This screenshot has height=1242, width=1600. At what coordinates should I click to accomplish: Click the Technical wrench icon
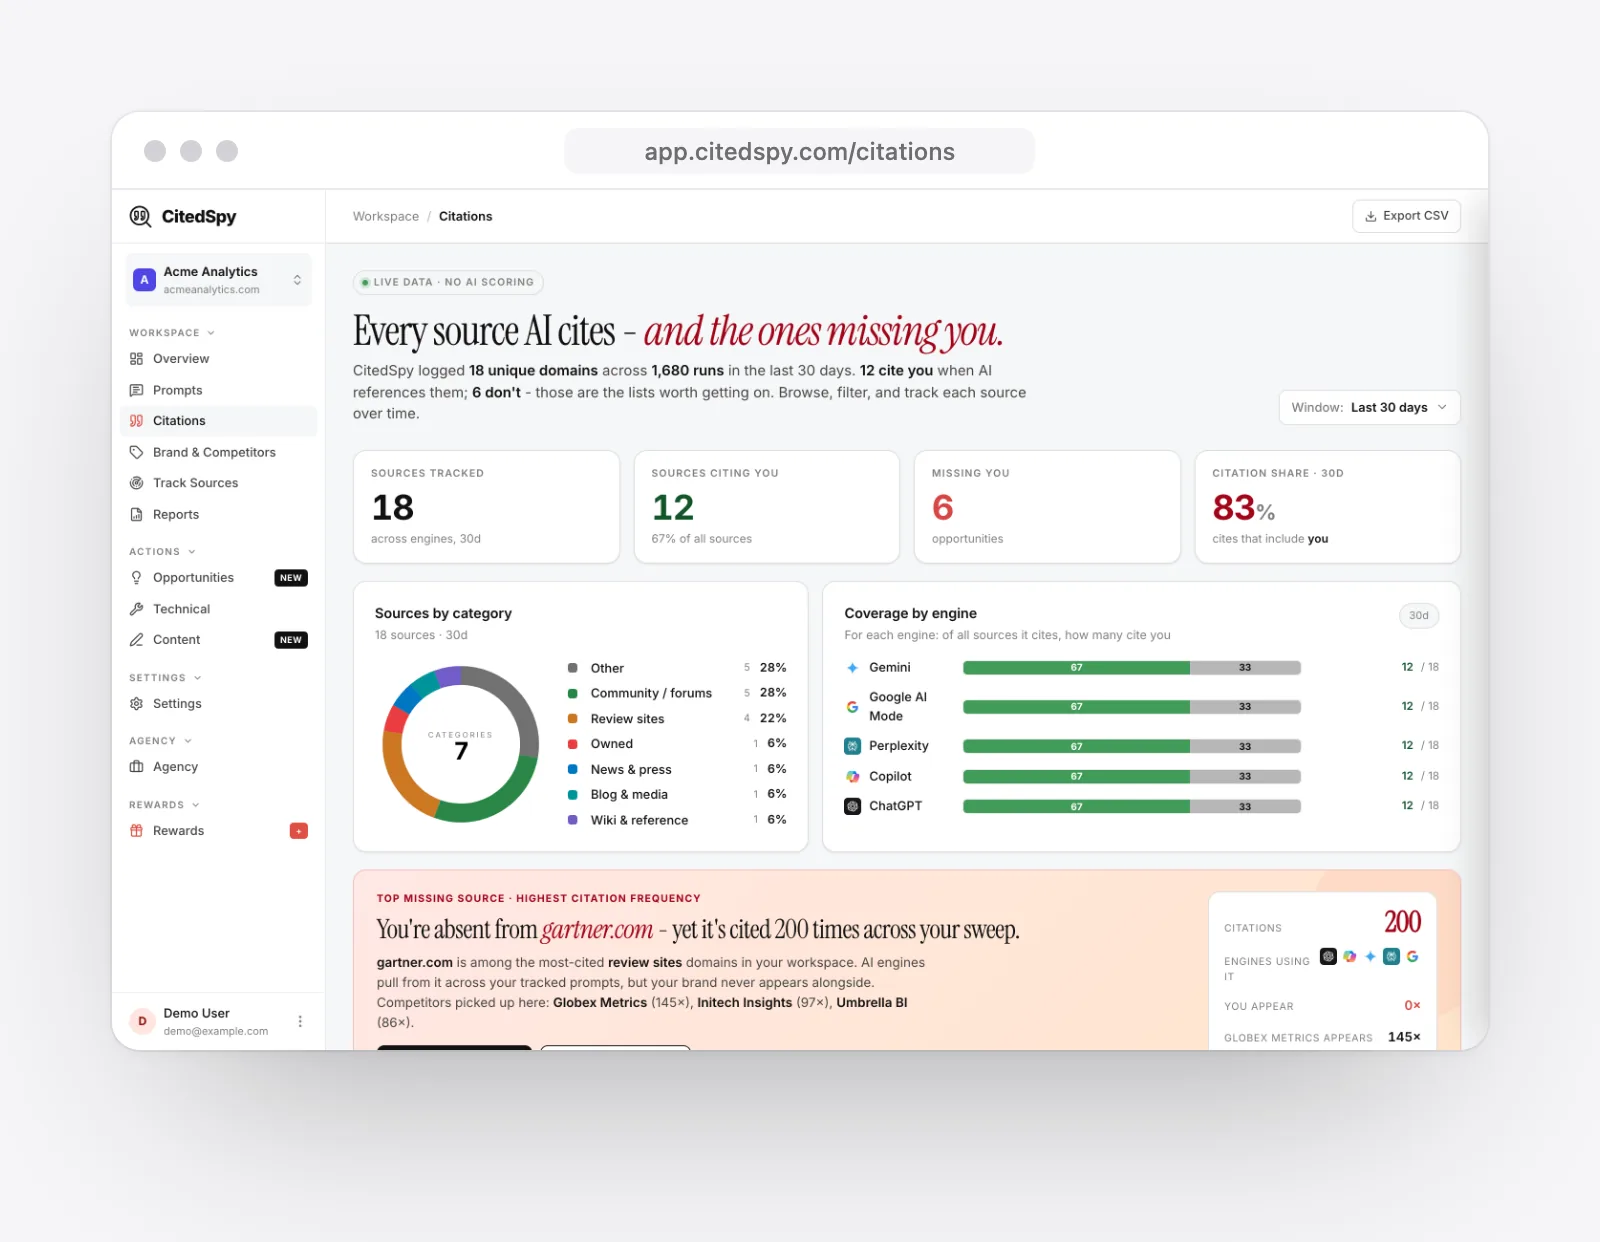(x=137, y=609)
